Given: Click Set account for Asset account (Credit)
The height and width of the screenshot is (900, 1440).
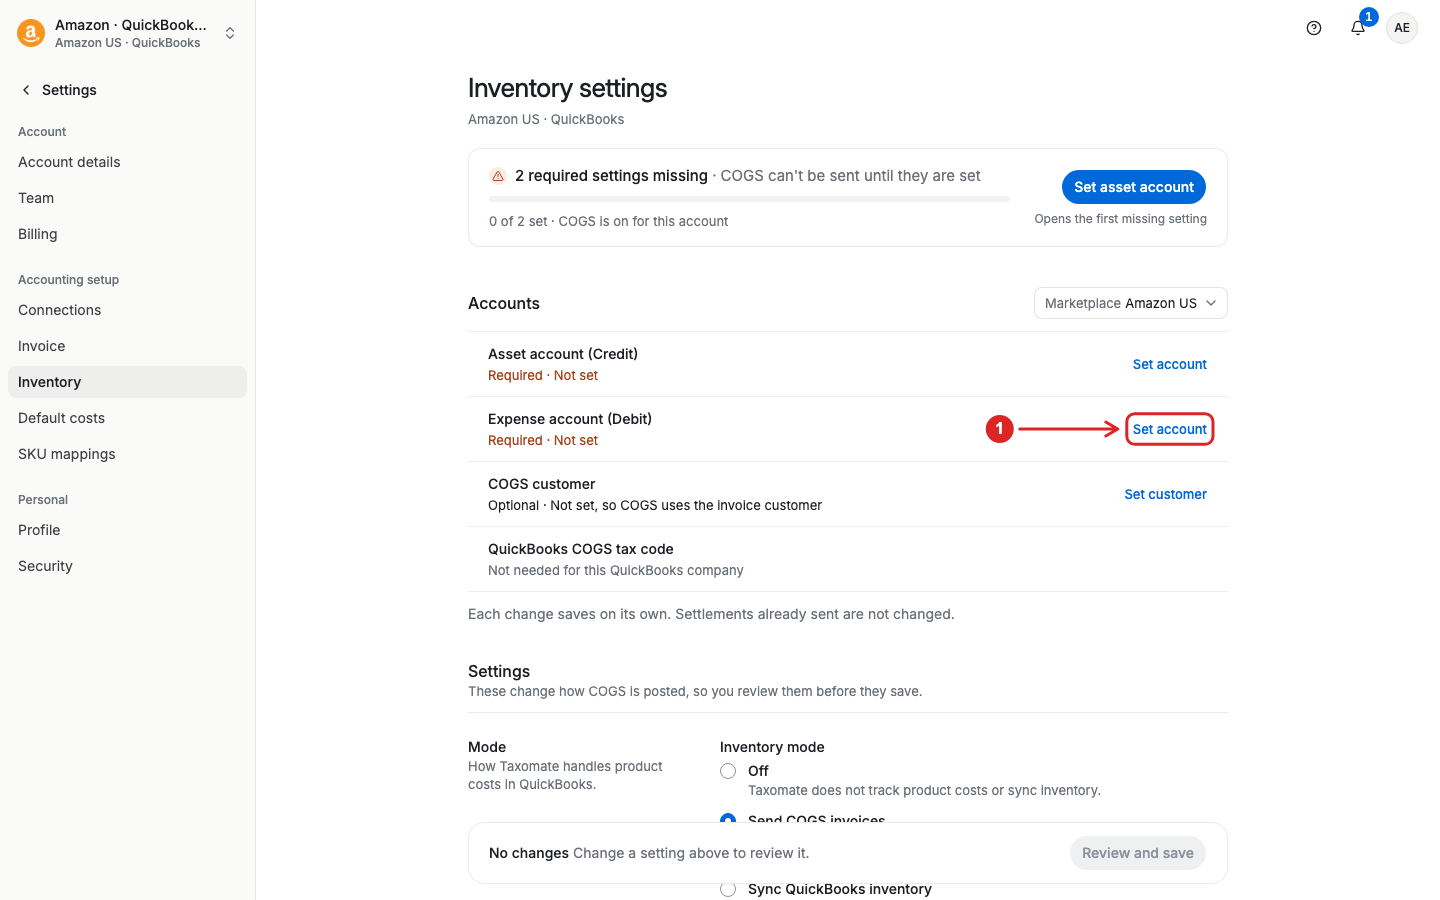Looking at the screenshot, I should [x=1169, y=364].
